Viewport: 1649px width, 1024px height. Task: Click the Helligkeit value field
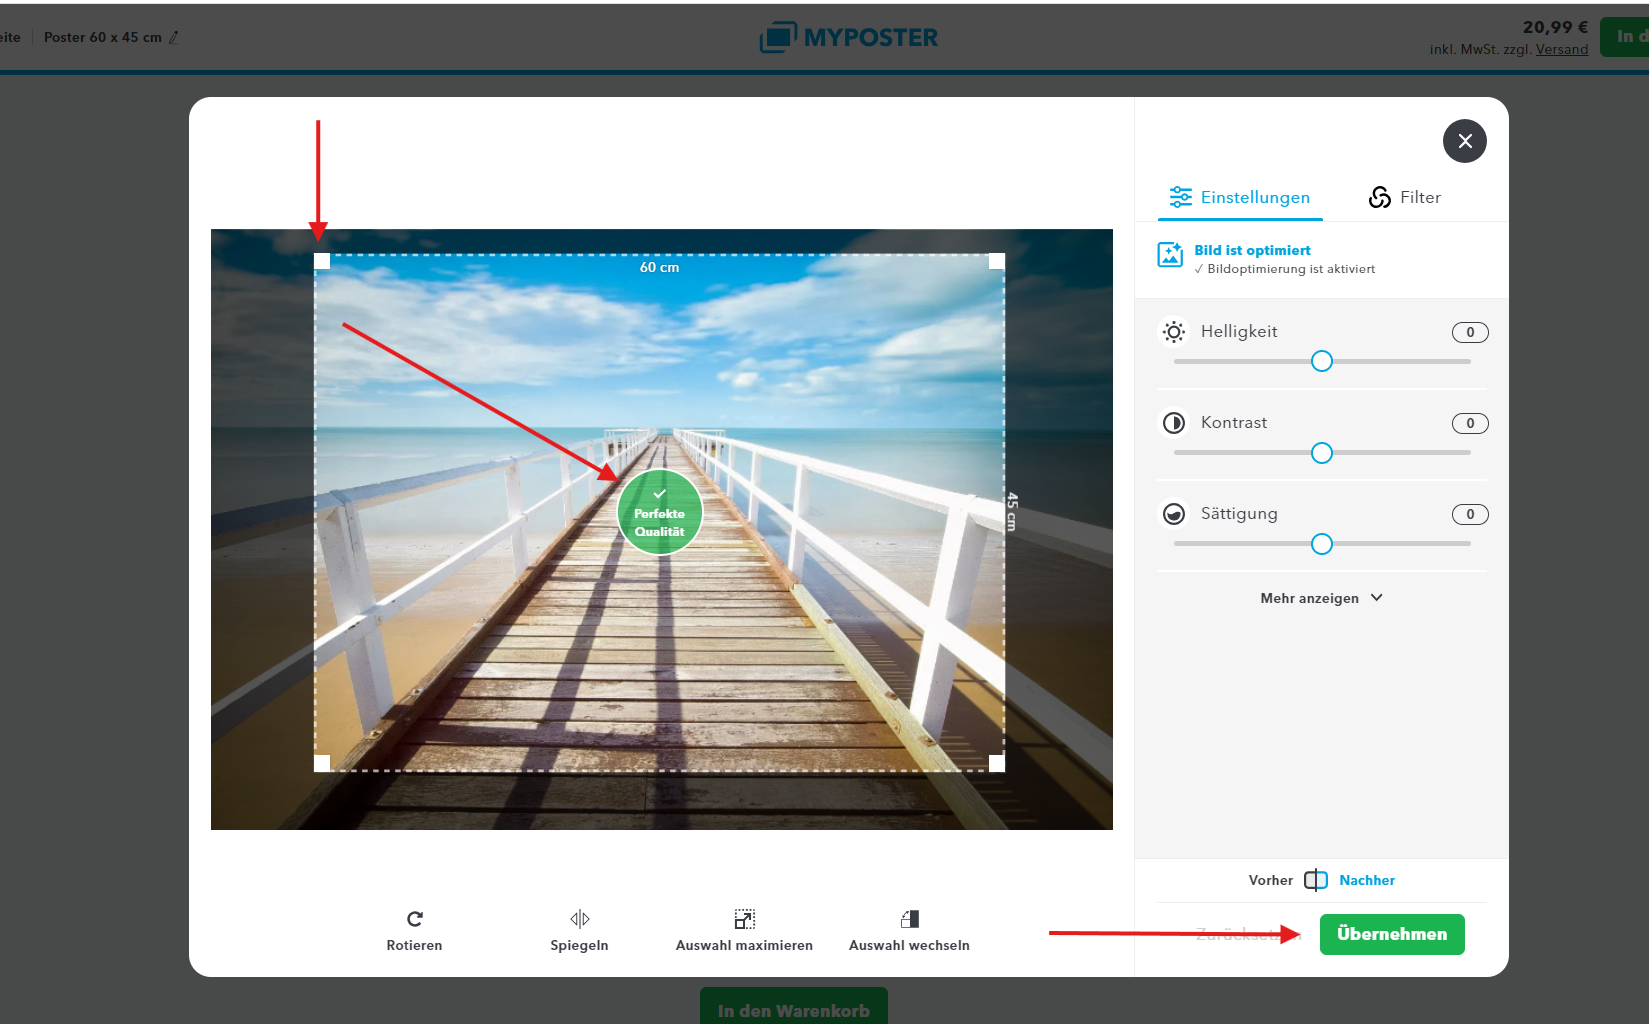point(1470,332)
